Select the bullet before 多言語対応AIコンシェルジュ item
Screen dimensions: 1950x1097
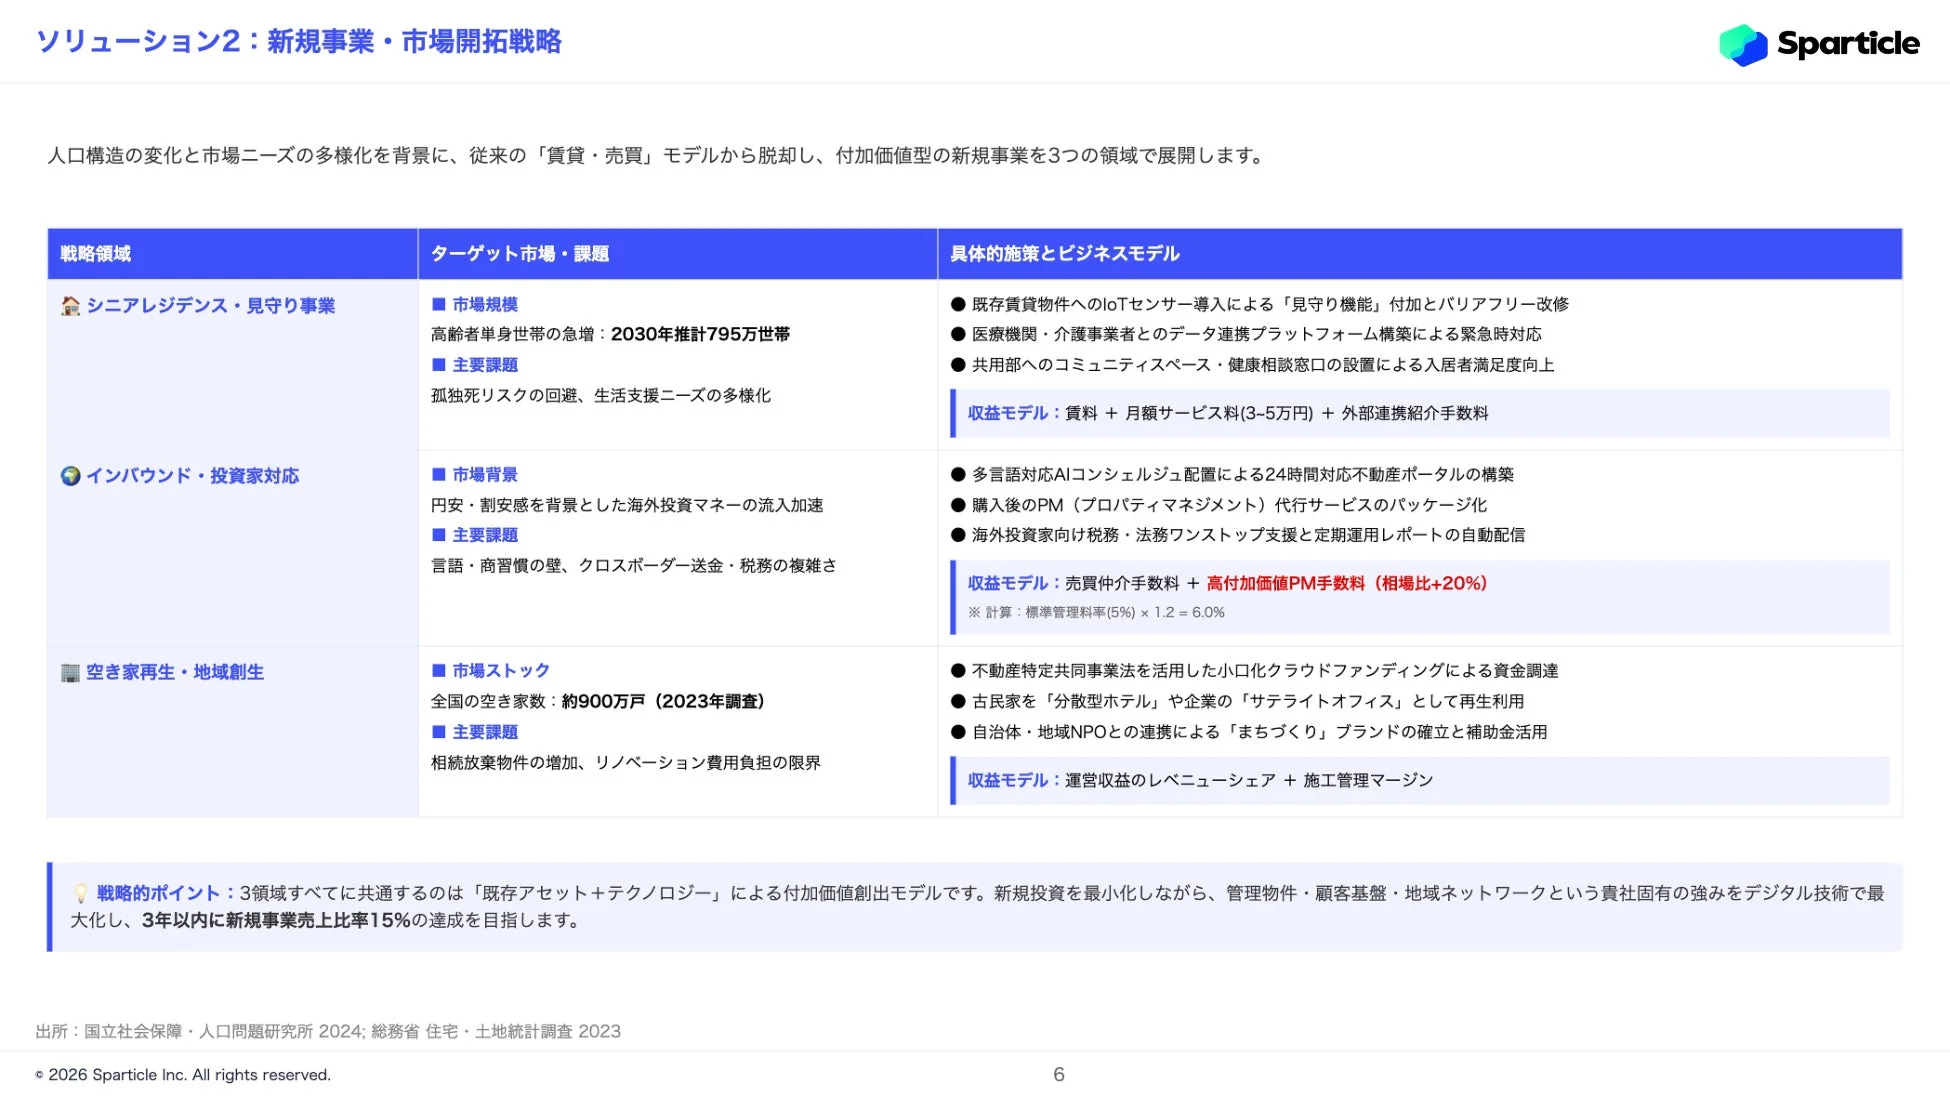tap(955, 475)
